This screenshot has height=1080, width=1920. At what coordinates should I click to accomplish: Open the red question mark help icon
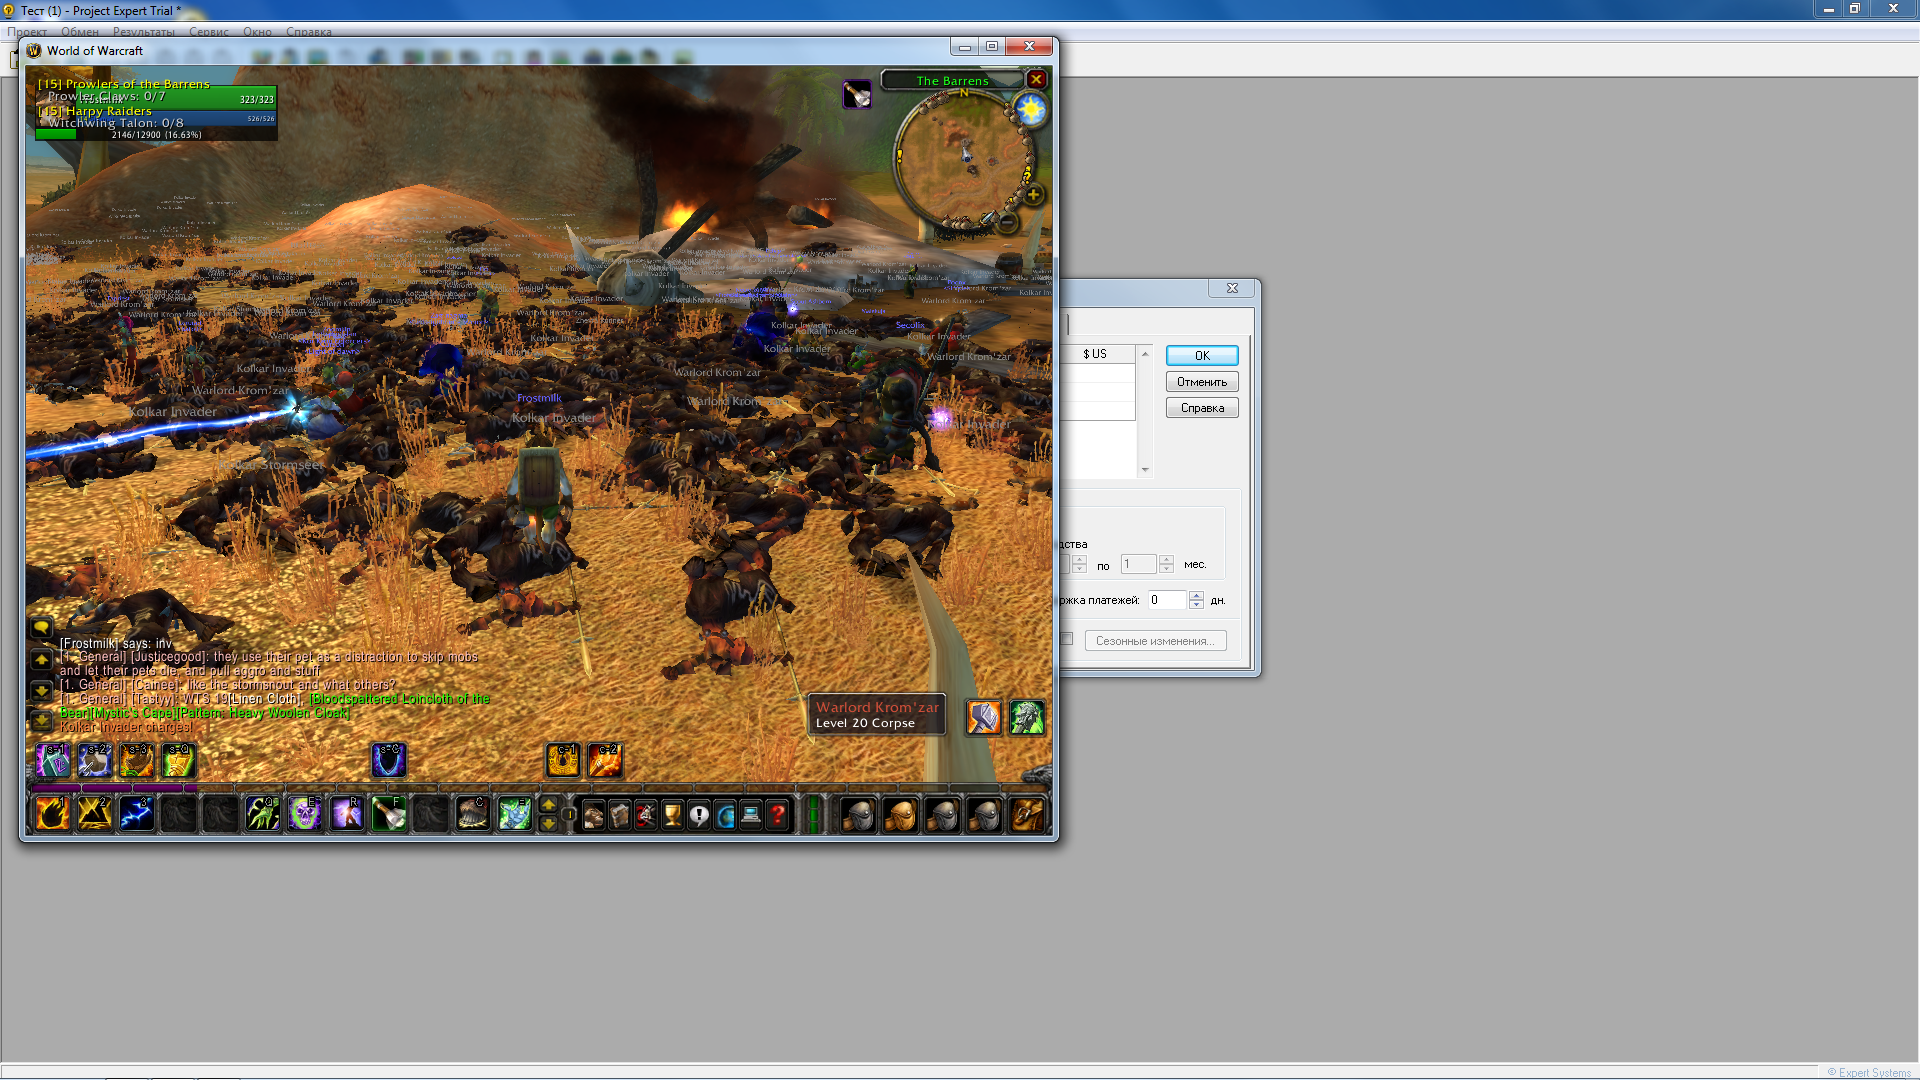777,816
